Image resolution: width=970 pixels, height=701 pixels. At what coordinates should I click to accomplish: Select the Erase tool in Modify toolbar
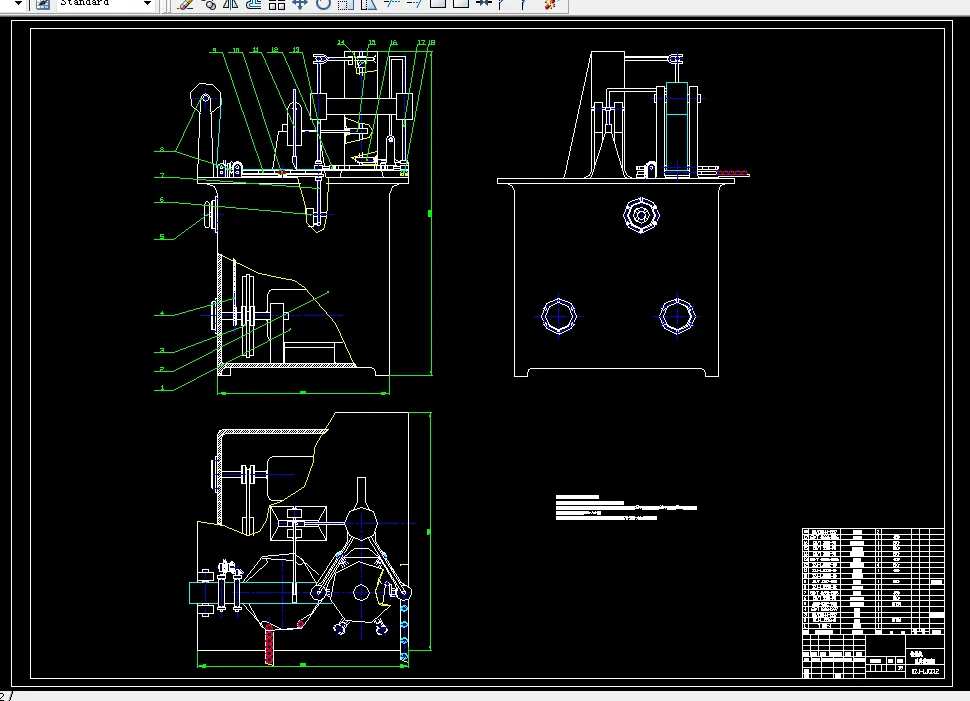pos(185,4)
